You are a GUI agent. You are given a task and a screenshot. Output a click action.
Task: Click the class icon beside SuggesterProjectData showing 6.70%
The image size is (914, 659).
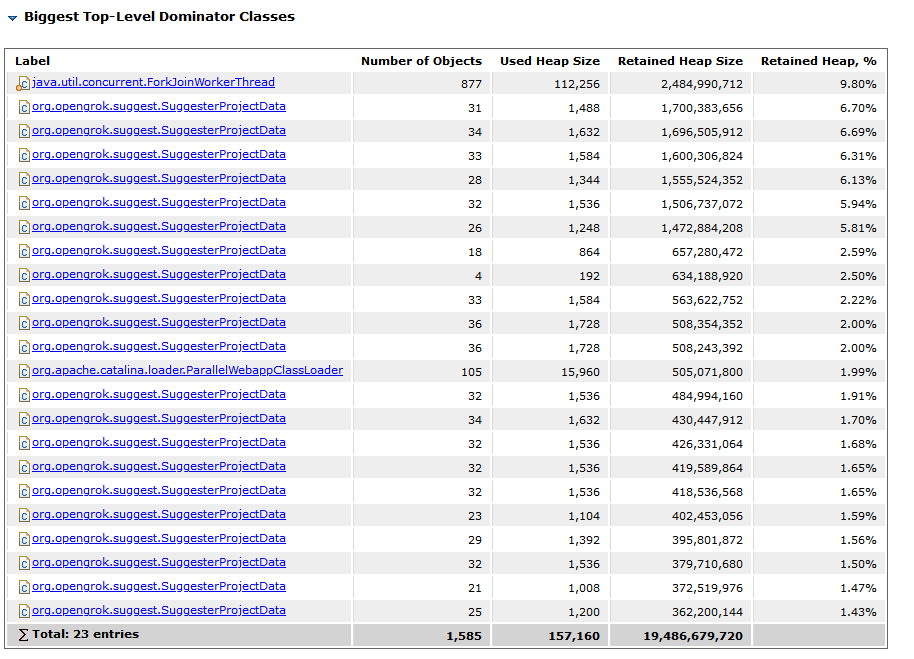click(x=24, y=106)
